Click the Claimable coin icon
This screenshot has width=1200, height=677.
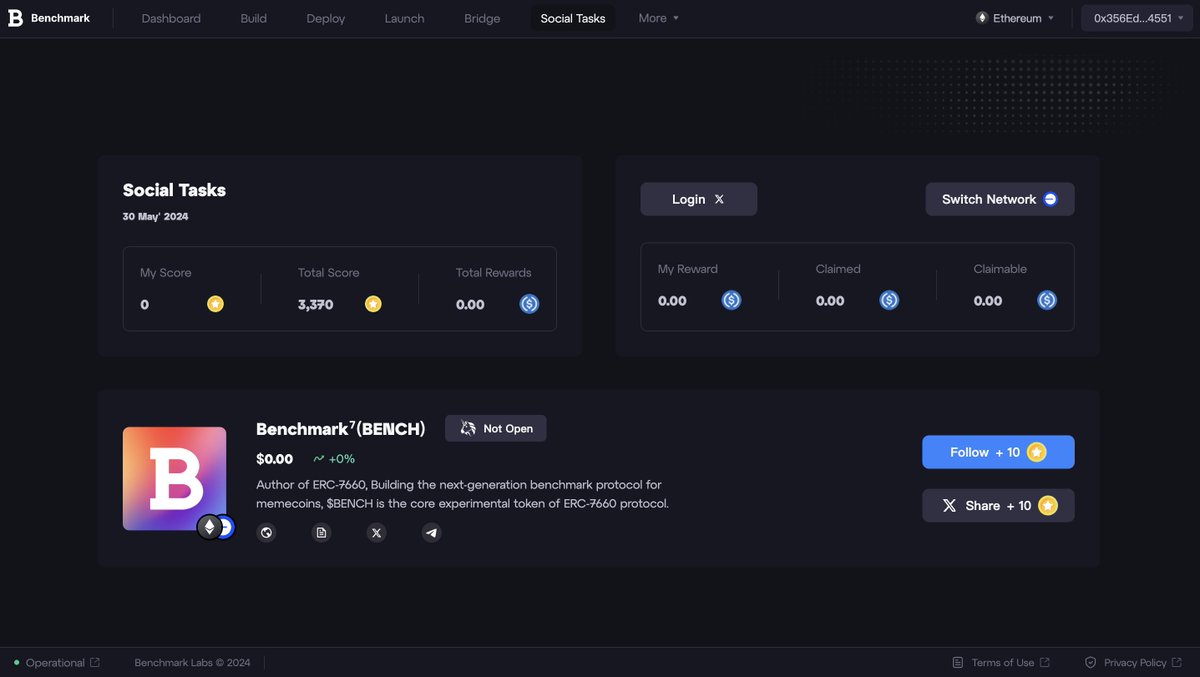point(1047,300)
